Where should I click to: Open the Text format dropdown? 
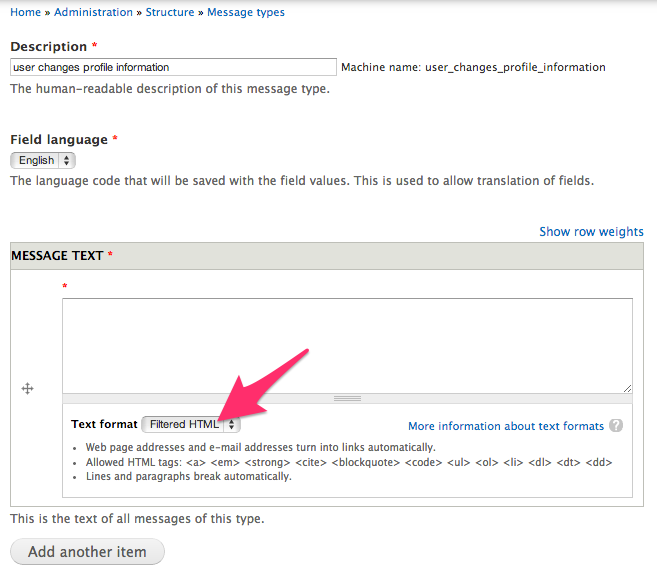[x=191, y=425]
